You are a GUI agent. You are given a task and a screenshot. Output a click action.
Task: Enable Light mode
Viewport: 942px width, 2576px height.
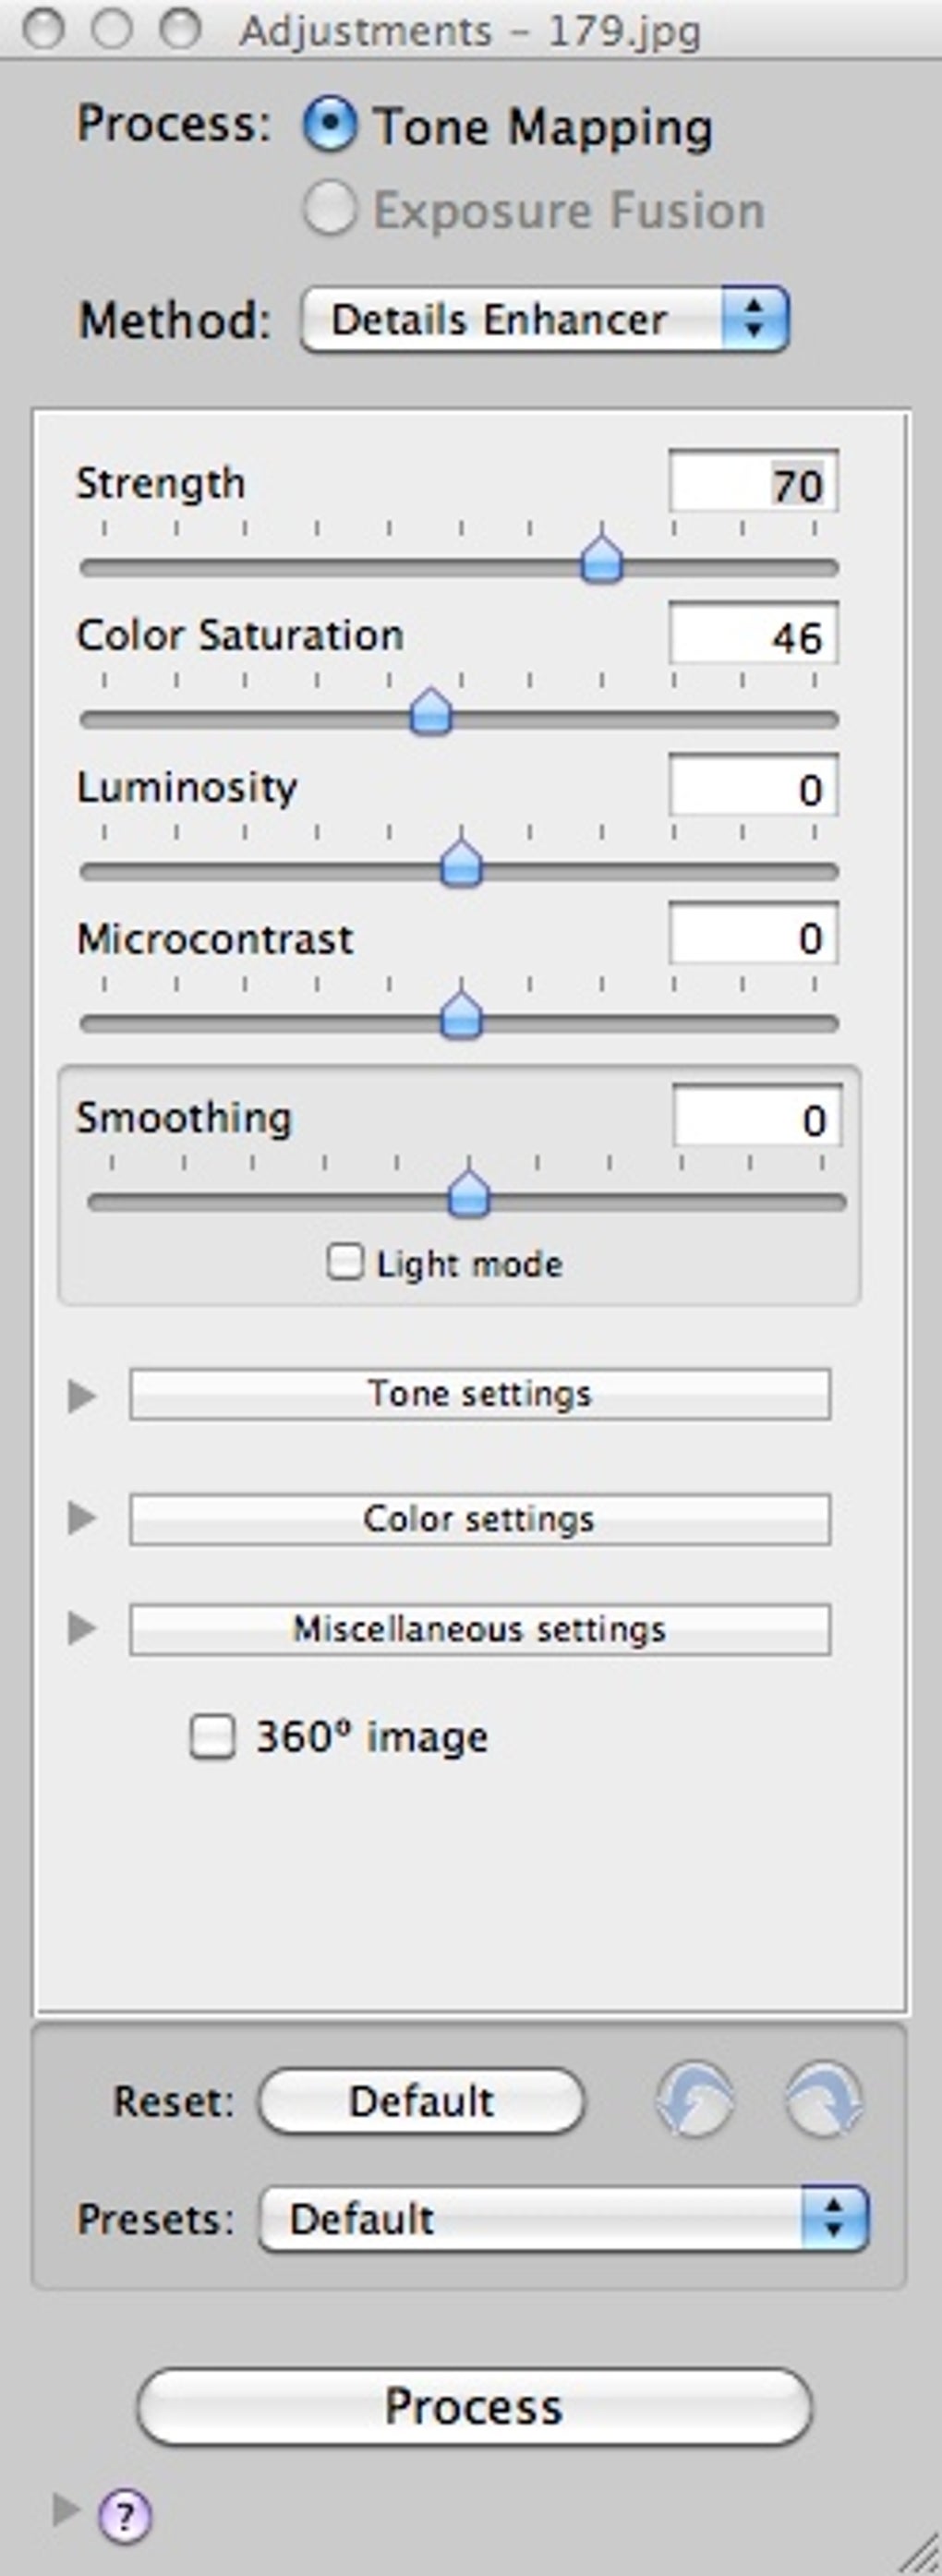click(x=347, y=1263)
